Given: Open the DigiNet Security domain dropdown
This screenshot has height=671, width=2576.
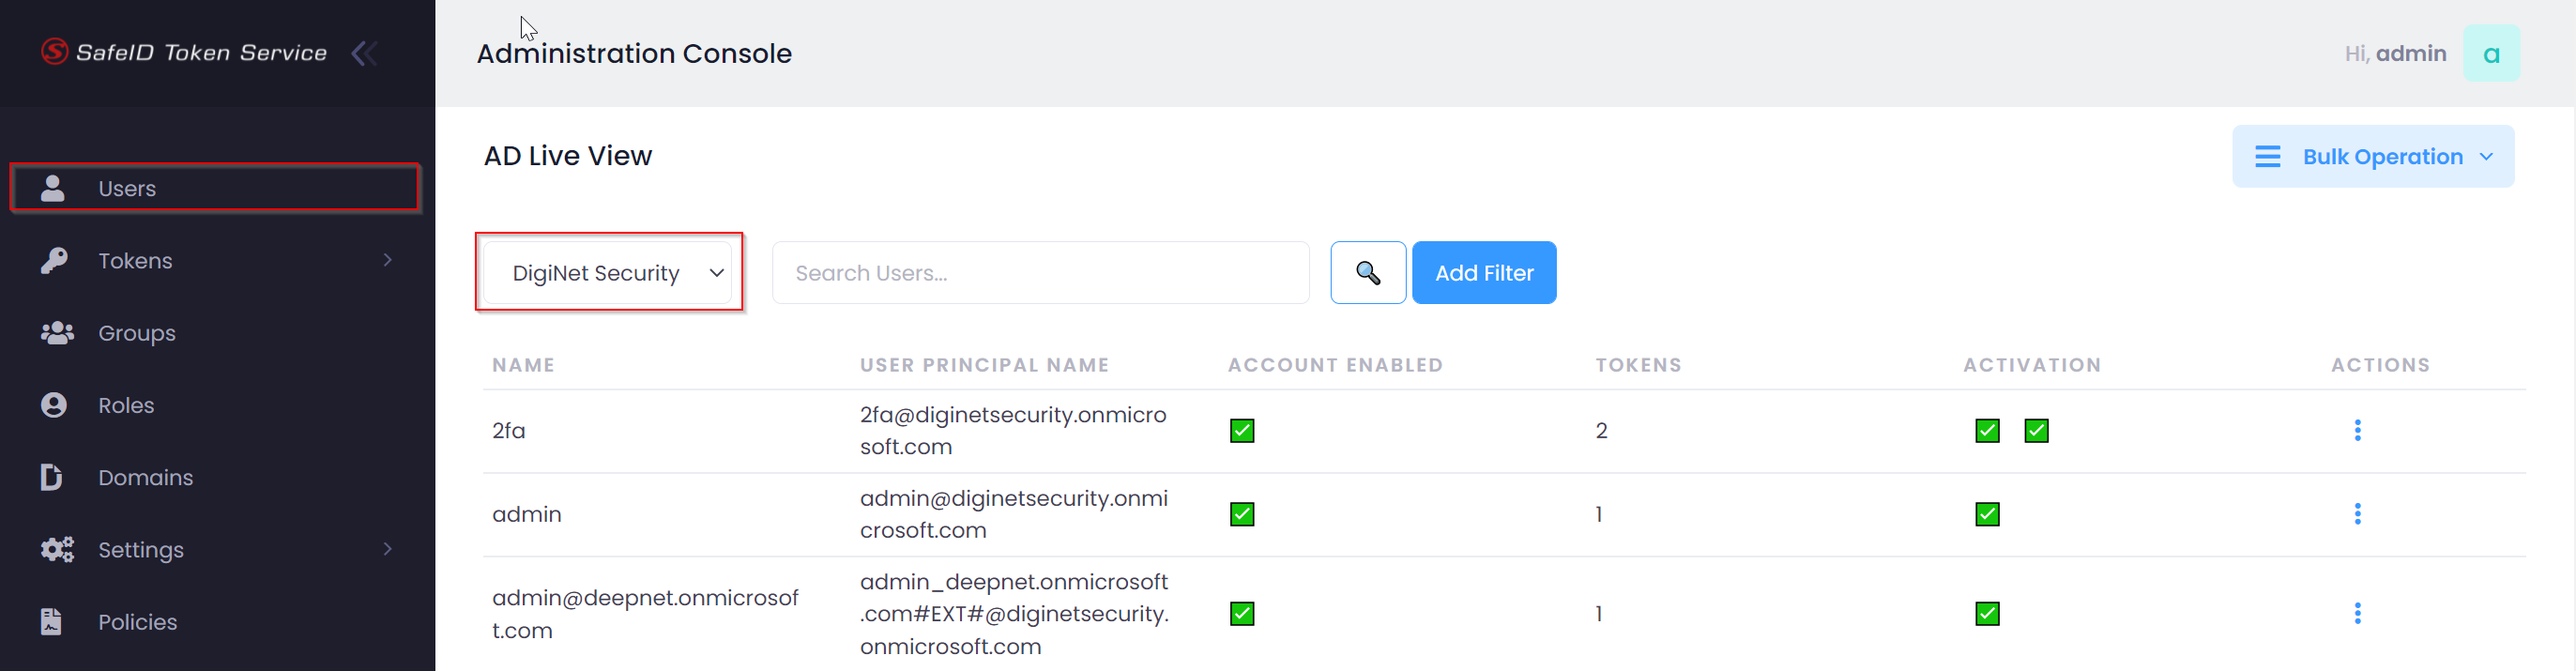Looking at the screenshot, I should point(610,273).
